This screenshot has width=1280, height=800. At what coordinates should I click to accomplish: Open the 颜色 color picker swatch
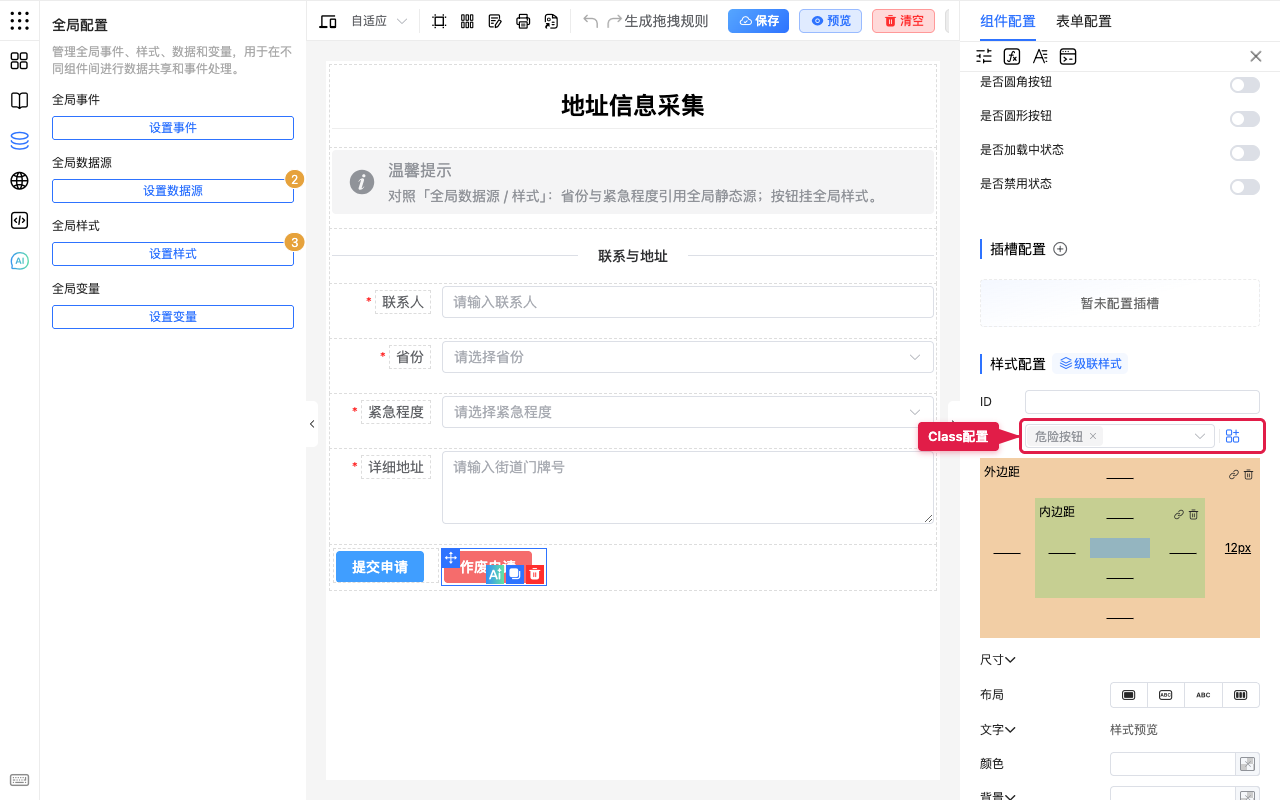point(1247,764)
